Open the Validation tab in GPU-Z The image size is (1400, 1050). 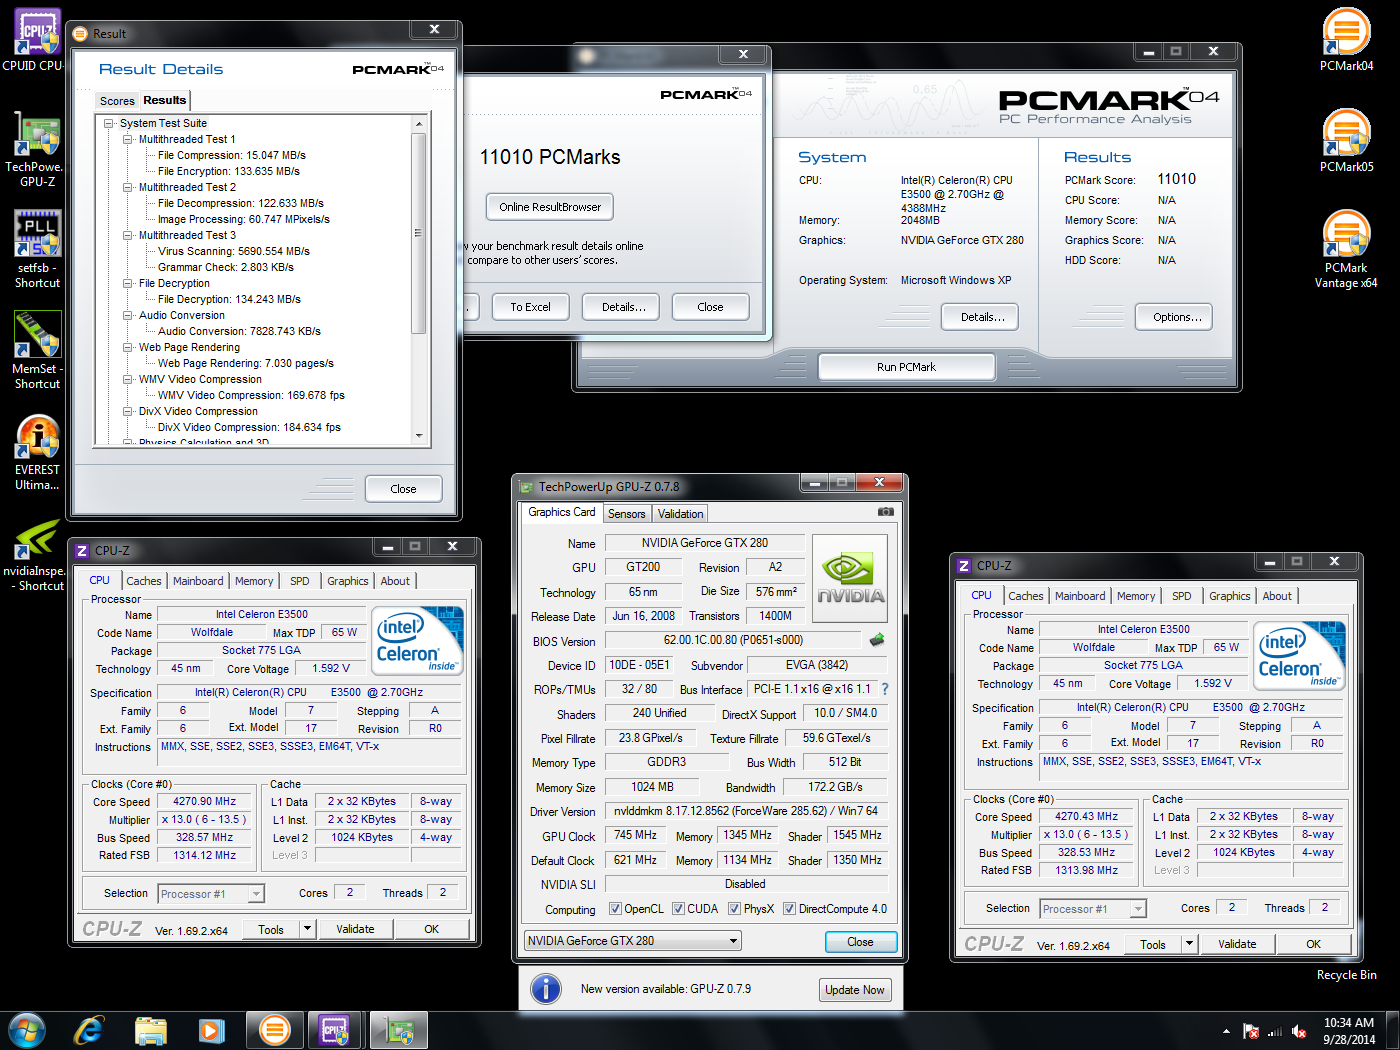coord(681,514)
